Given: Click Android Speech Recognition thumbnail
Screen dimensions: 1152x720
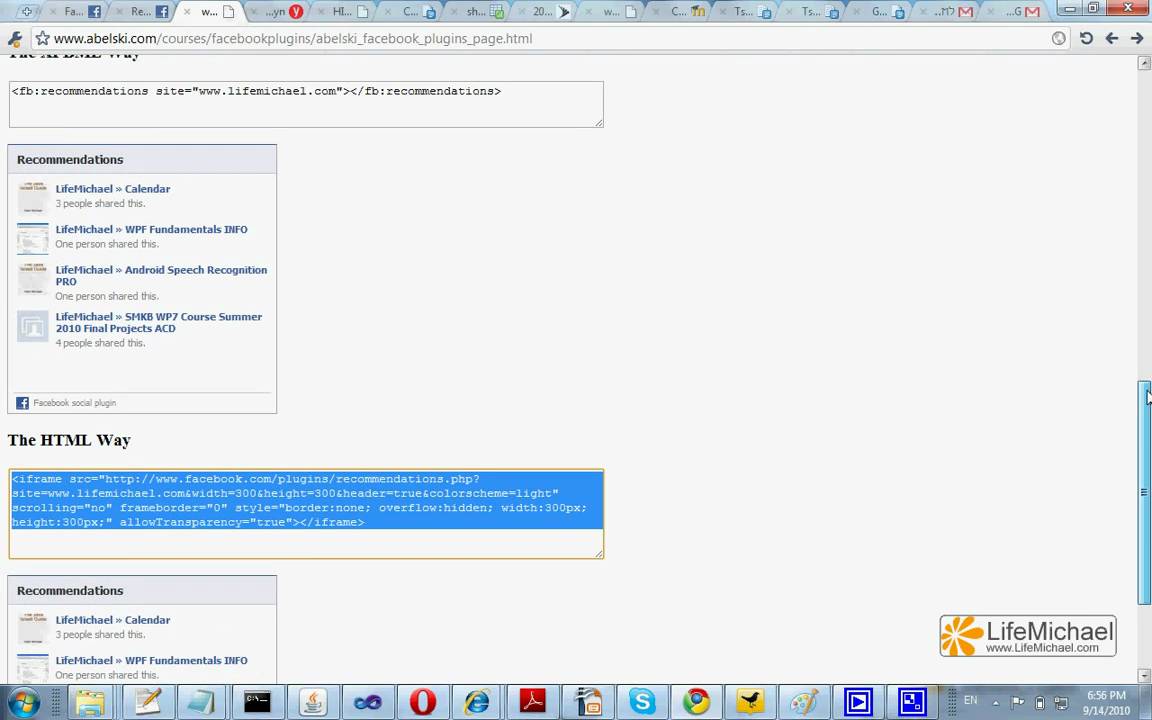Looking at the screenshot, I should (x=33, y=279).
